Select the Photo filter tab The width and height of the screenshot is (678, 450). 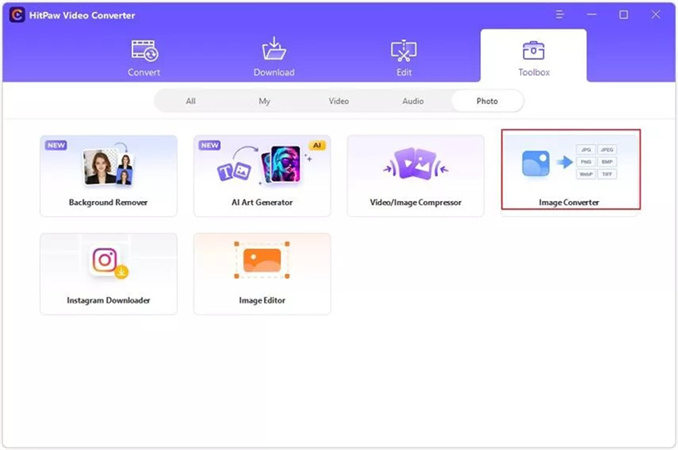coord(487,101)
